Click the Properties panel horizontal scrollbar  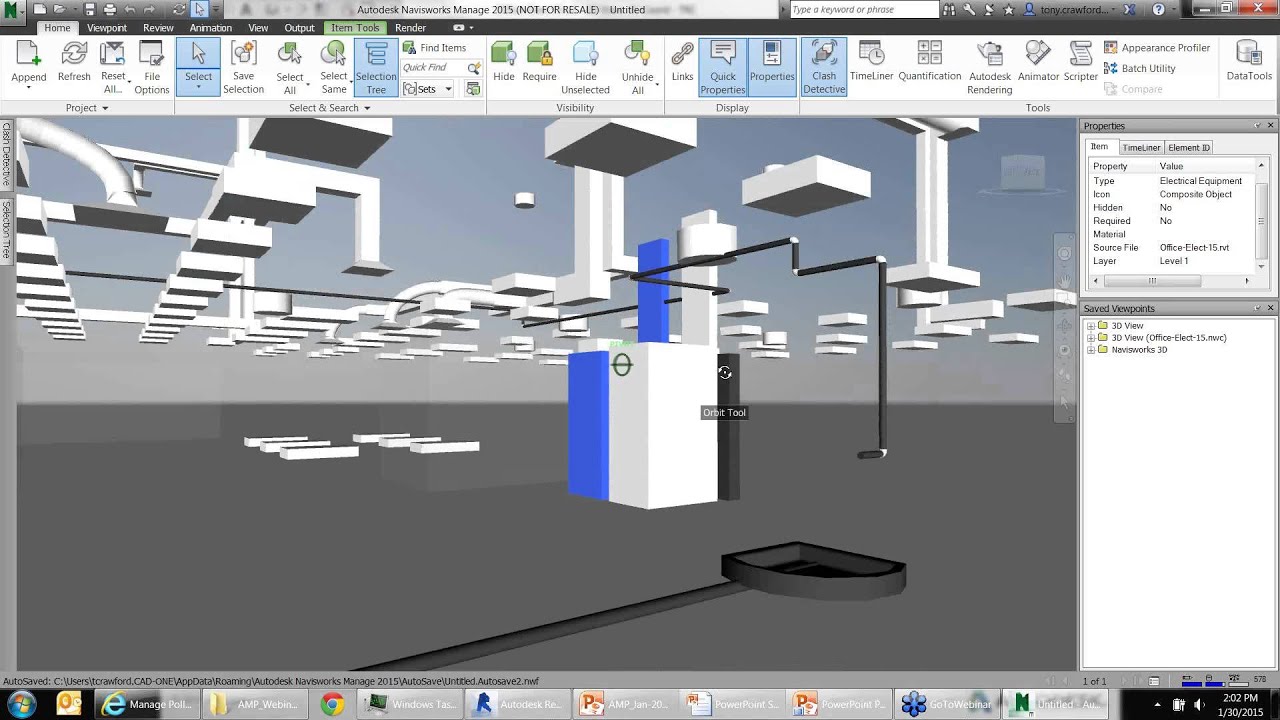(1171, 281)
